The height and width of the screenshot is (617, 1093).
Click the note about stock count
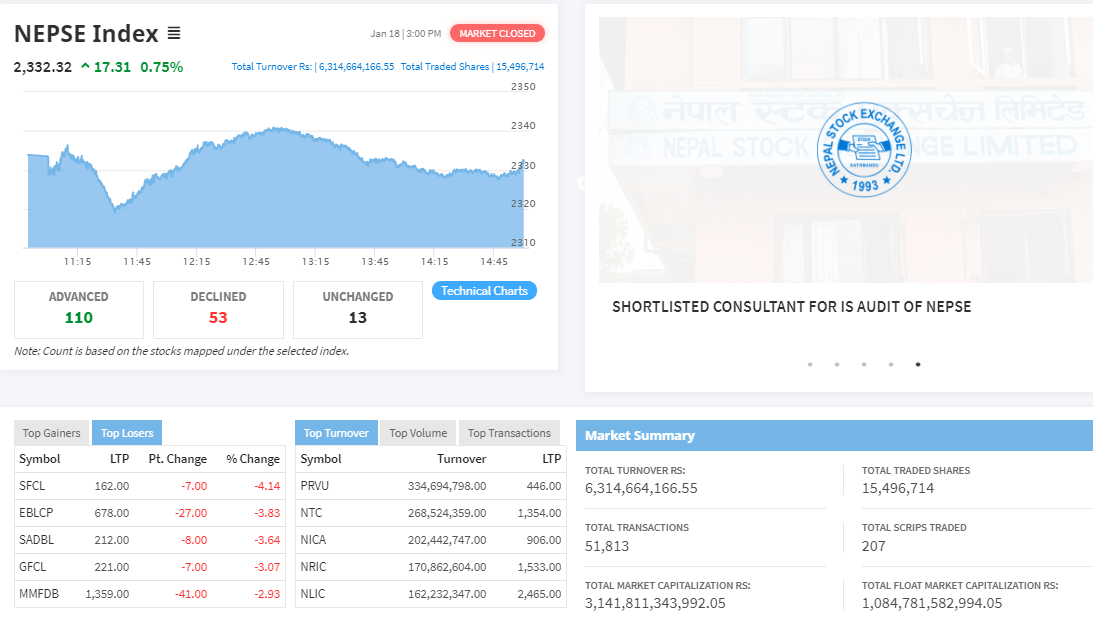click(x=182, y=351)
